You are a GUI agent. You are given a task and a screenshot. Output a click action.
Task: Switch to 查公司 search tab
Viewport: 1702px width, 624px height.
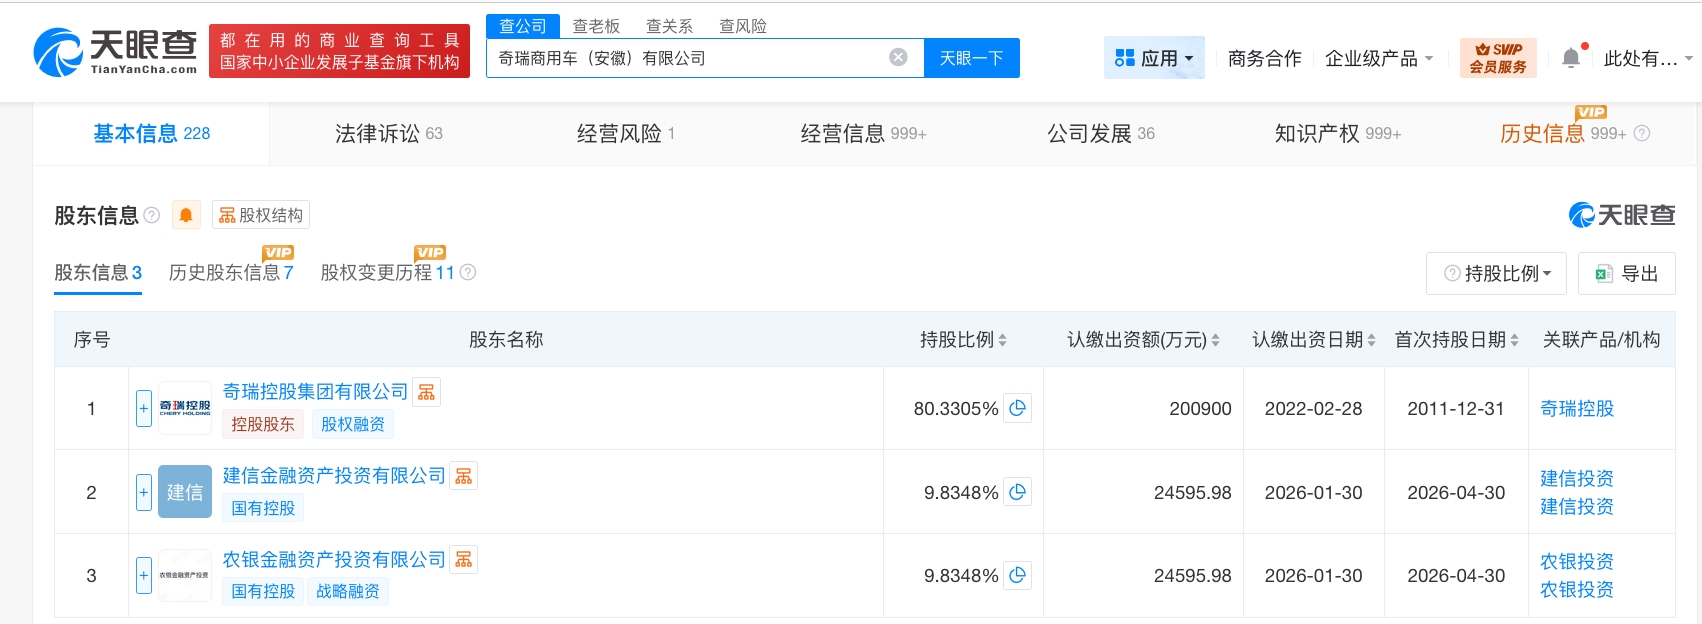pyautogui.click(x=523, y=26)
